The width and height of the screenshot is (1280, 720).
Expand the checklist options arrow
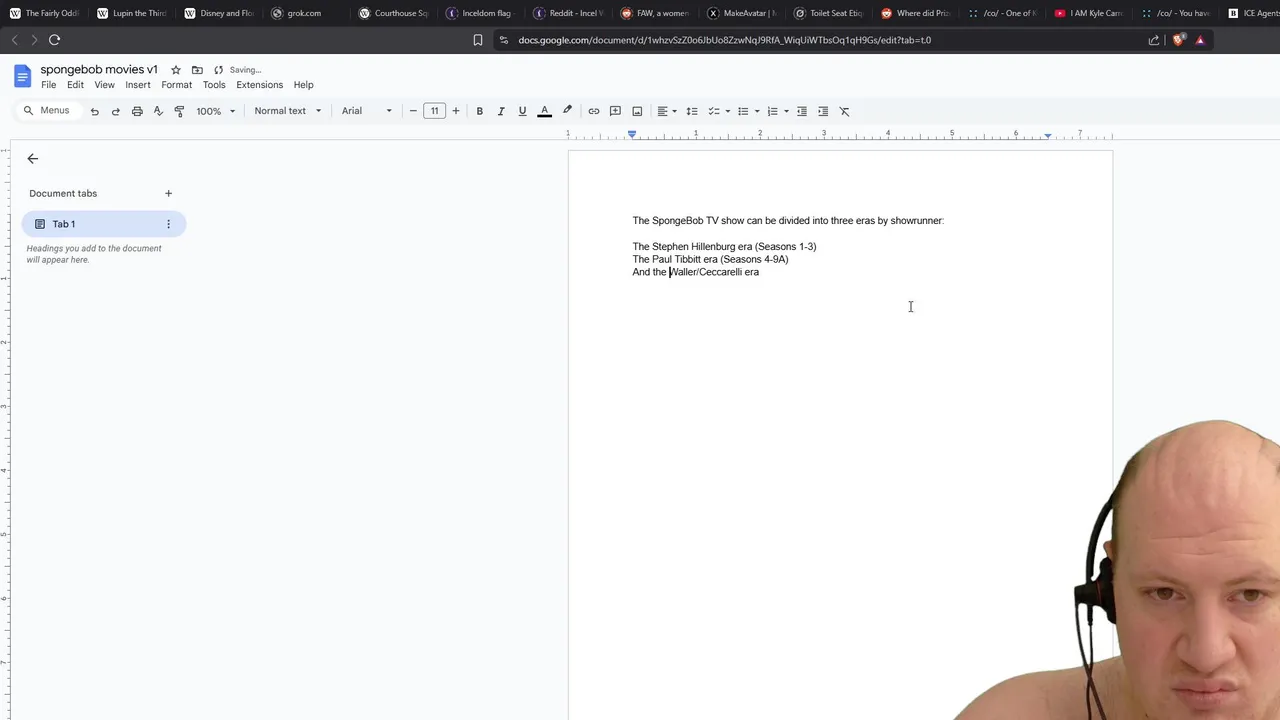[727, 111]
